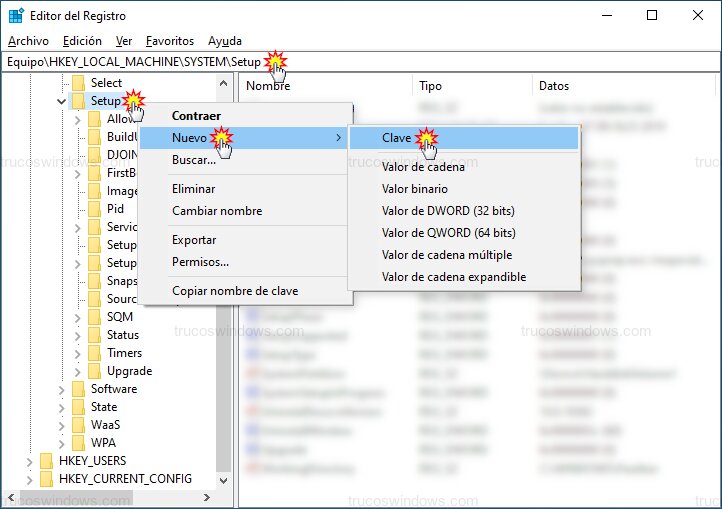
Task: Collapse the Setup key chevron
Action: coord(61,101)
